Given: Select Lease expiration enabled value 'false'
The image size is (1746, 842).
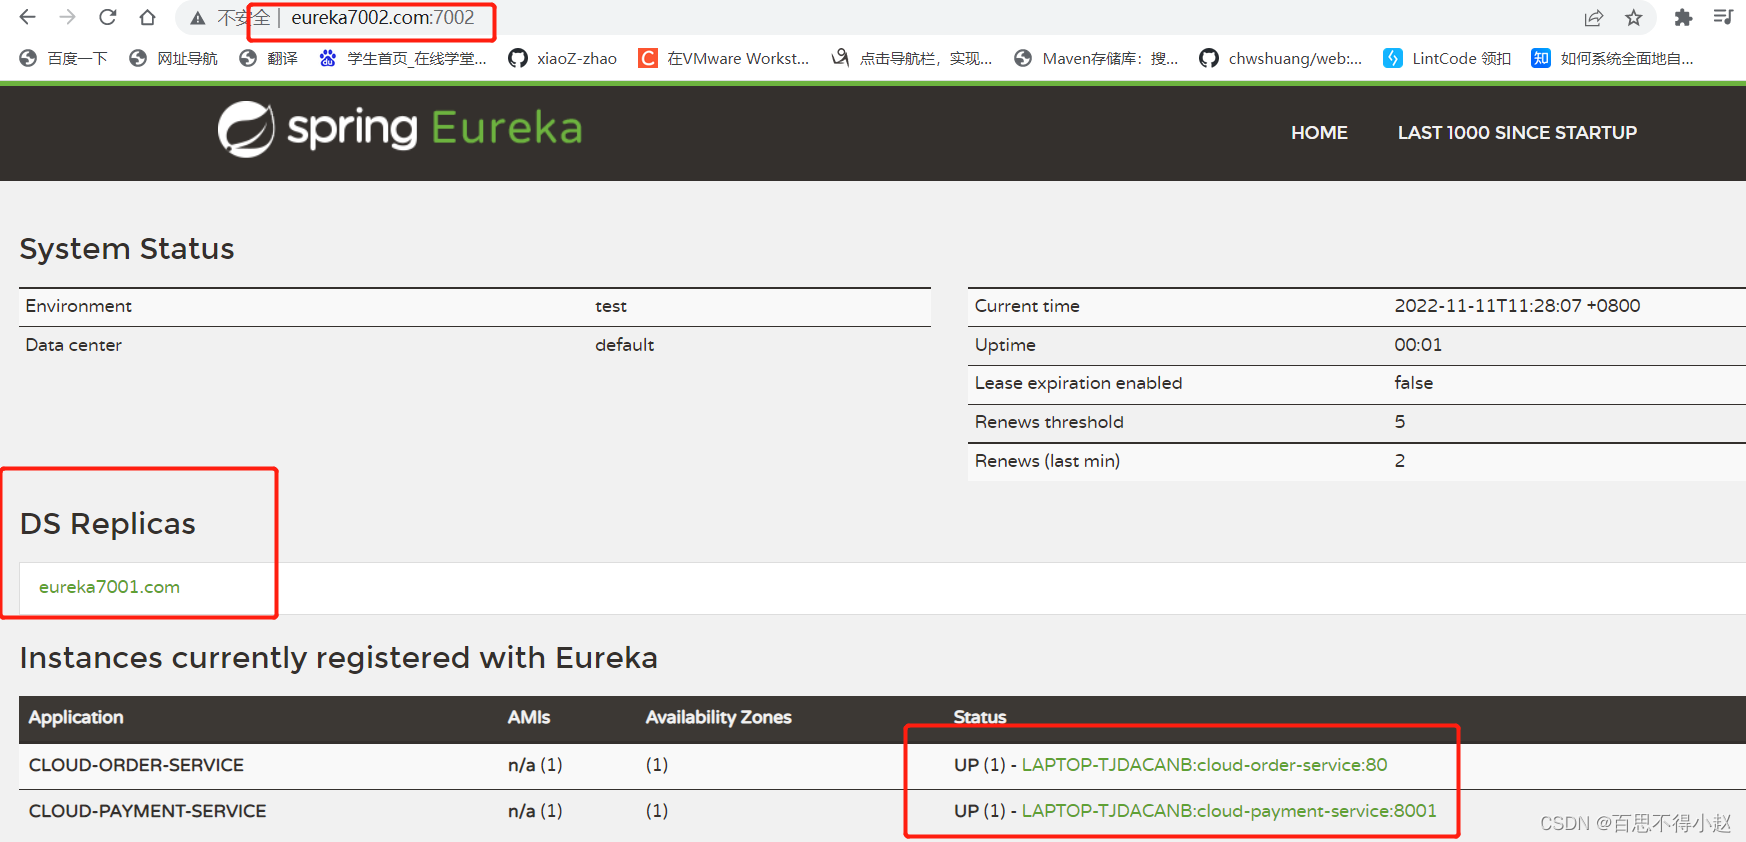Looking at the screenshot, I should [1413, 383].
